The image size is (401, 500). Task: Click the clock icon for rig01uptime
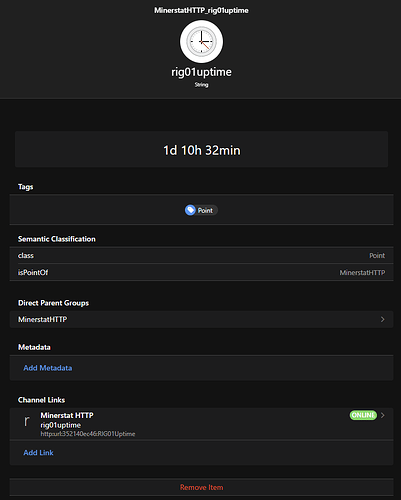pyautogui.click(x=201, y=42)
